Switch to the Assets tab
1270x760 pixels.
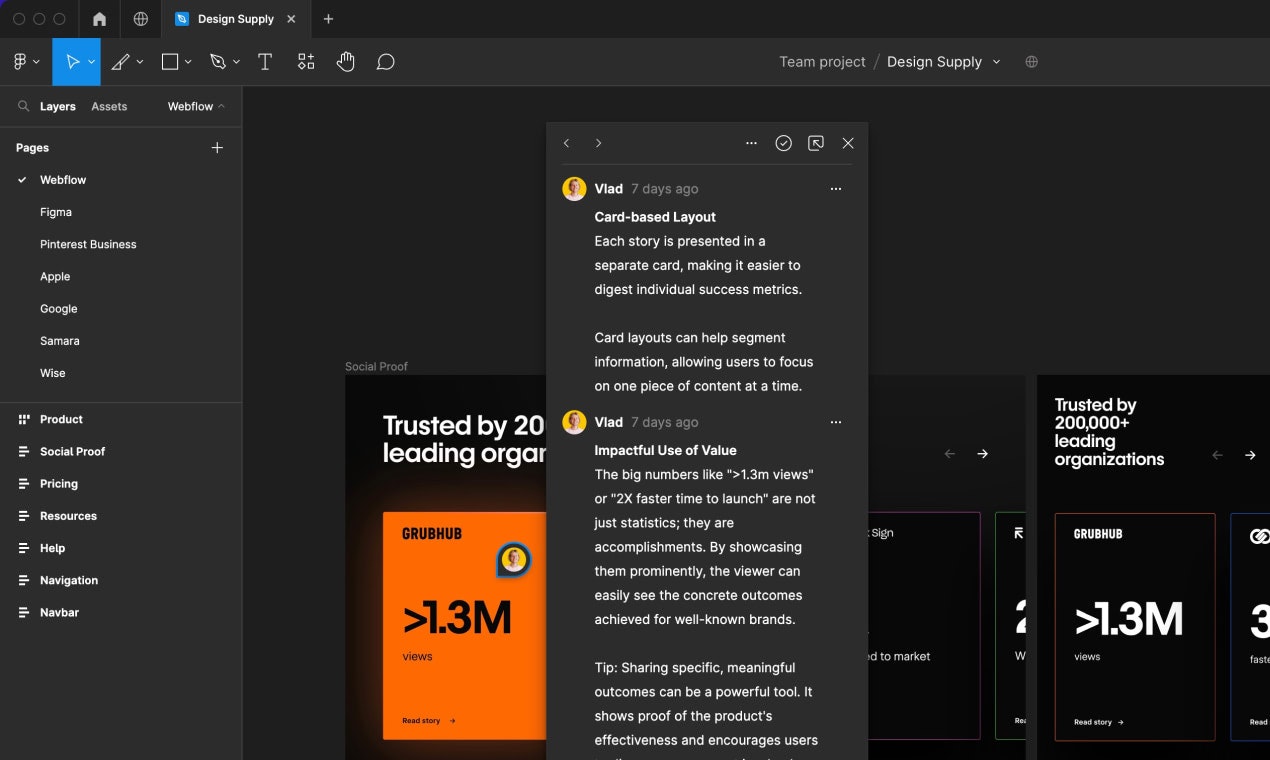[x=109, y=106]
